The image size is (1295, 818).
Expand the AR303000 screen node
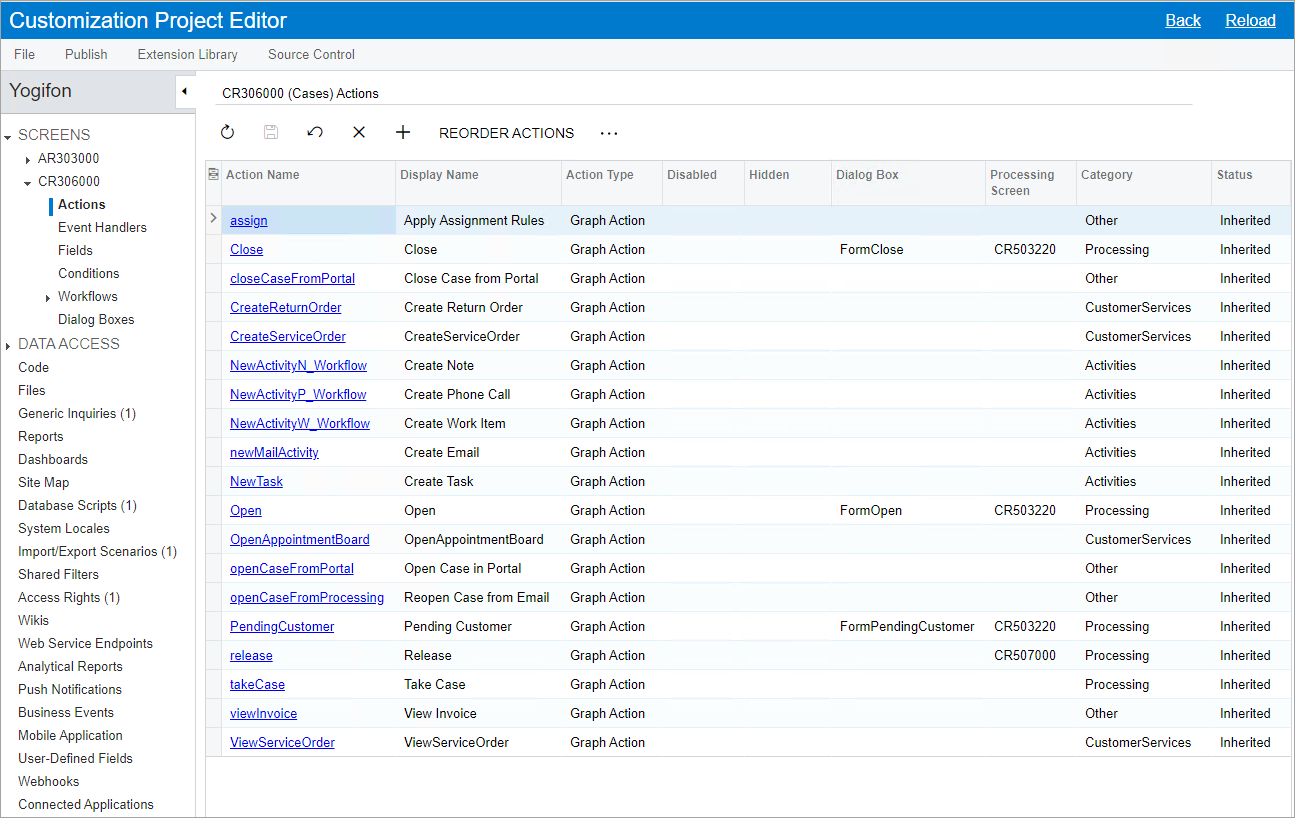pyautogui.click(x=28, y=159)
